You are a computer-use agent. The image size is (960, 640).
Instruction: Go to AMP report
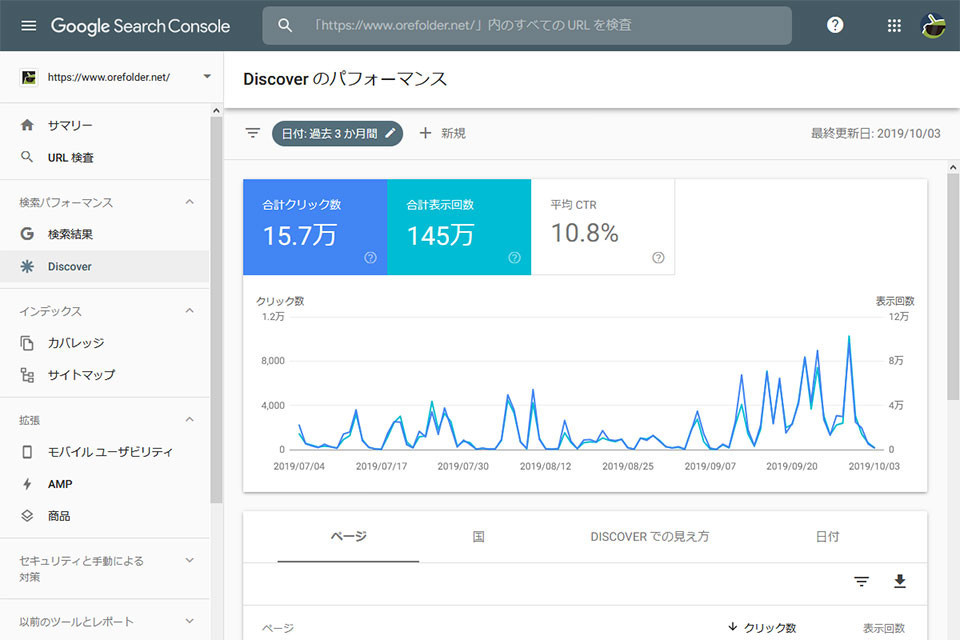(x=105, y=484)
